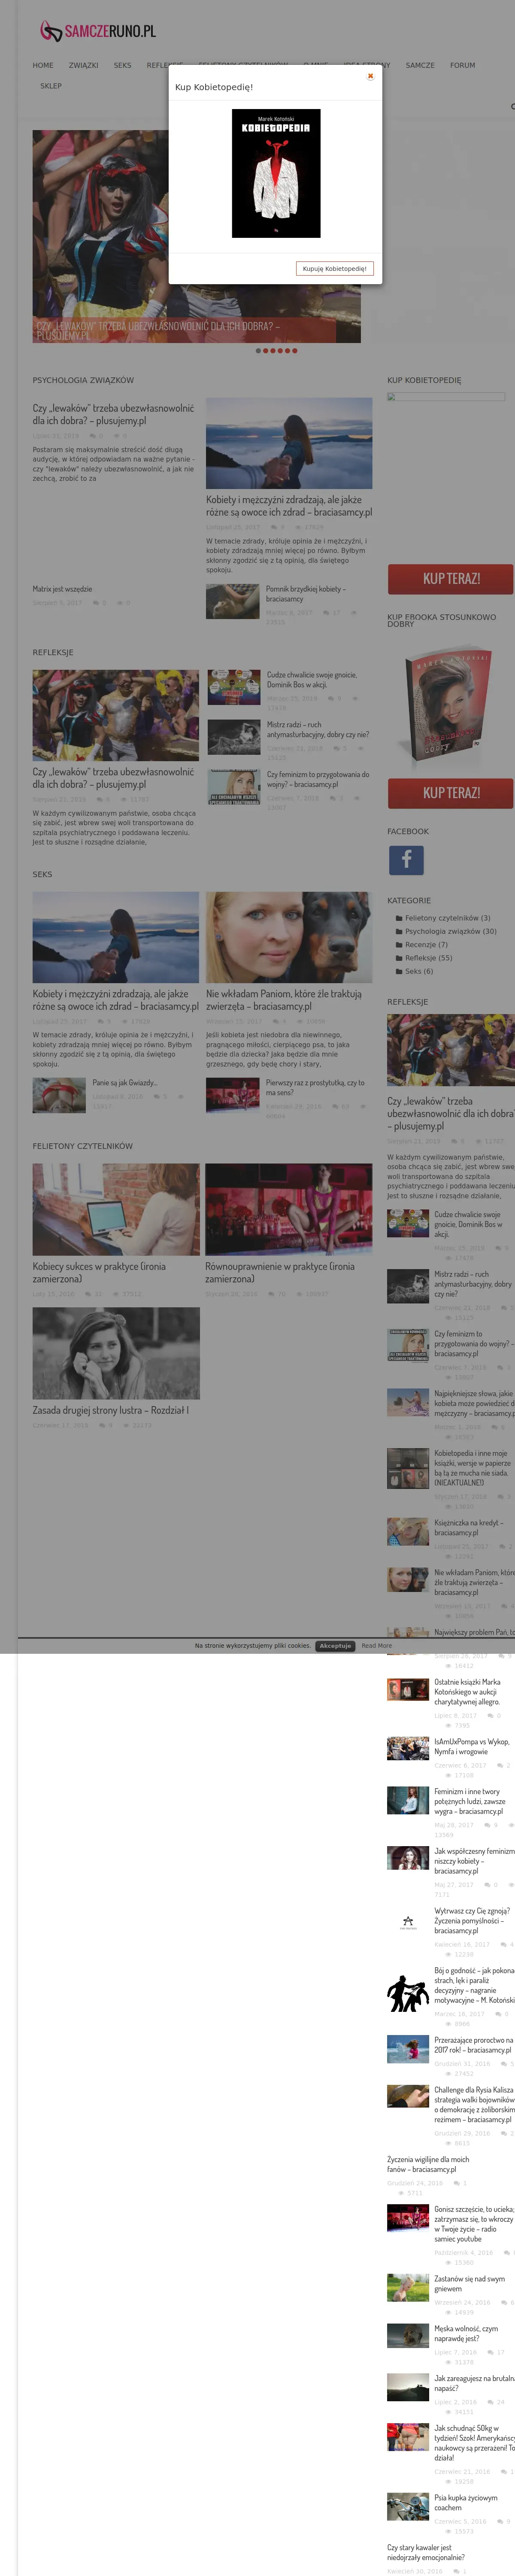Open article Panie są jak Gwiazdy

(x=125, y=1083)
